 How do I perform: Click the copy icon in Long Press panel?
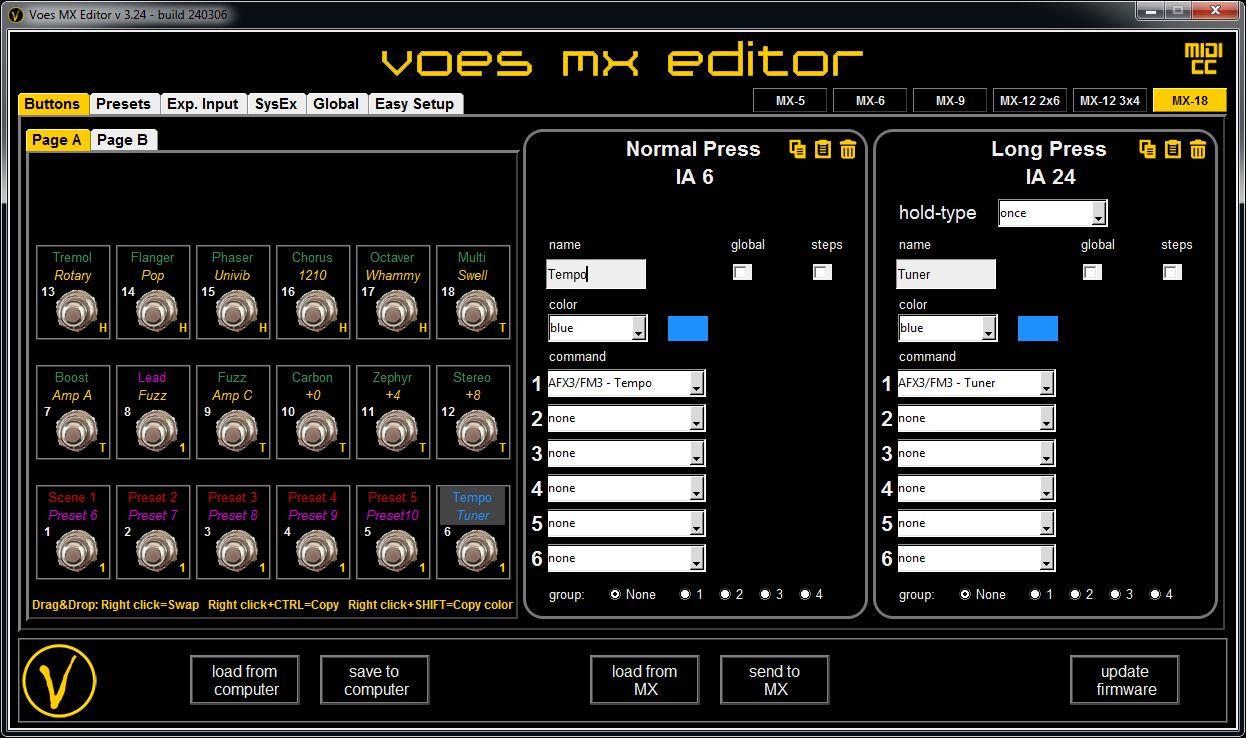1147,149
